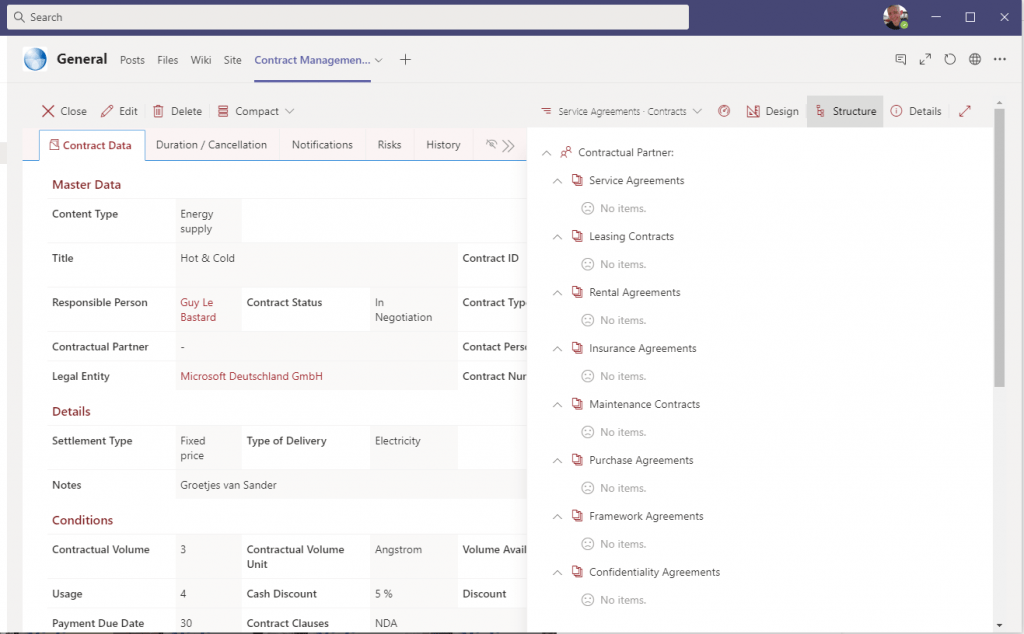Switch to the Notifications tab
This screenshot has width=1024, height=634.
[321, 144]
